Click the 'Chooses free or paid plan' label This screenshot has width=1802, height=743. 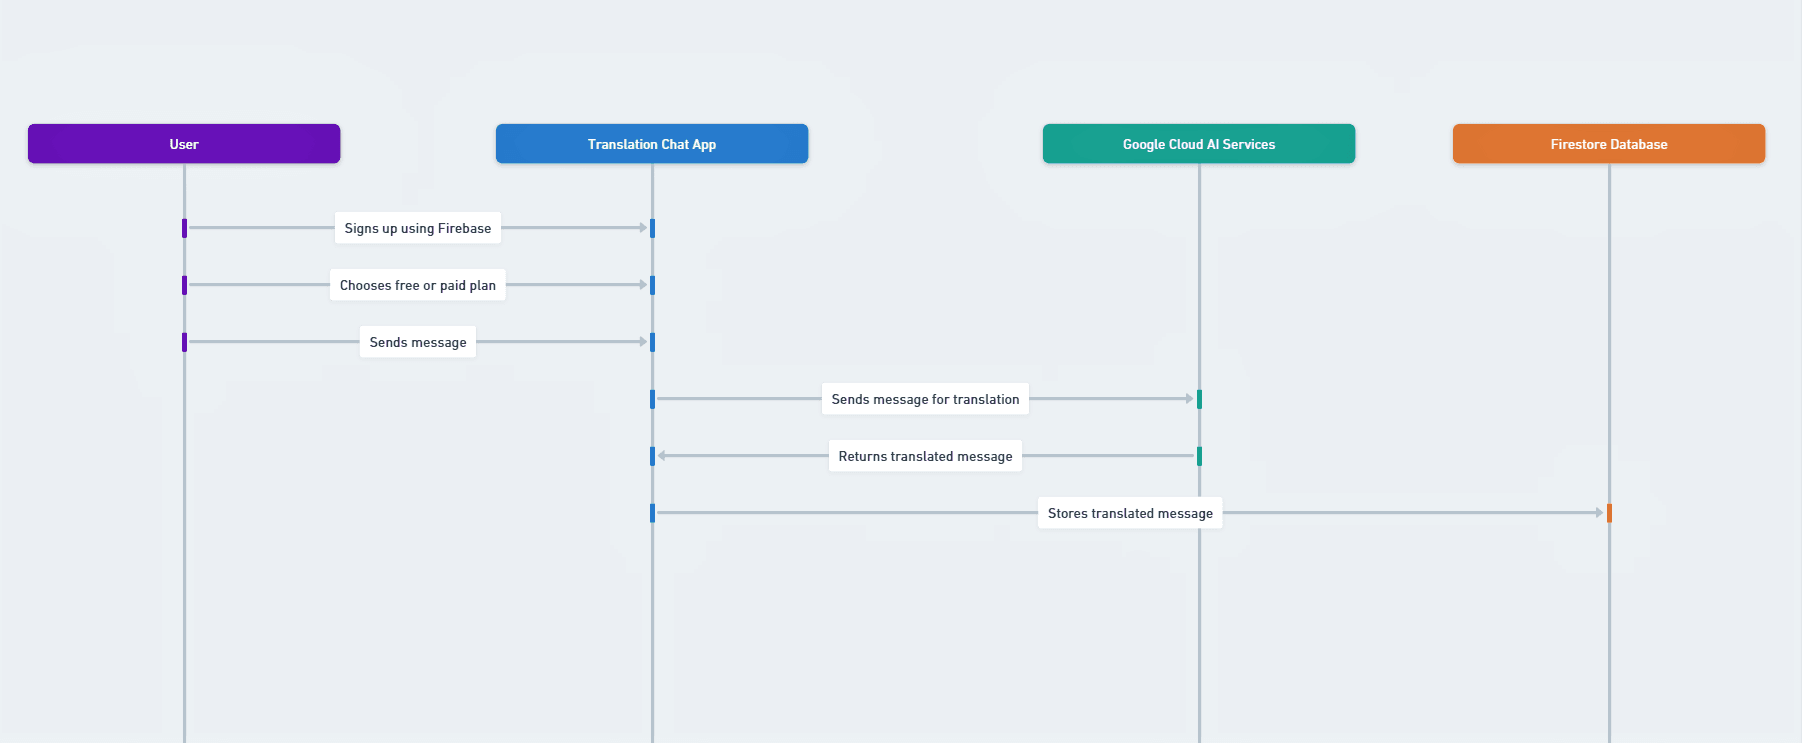(x=418, y=285)
